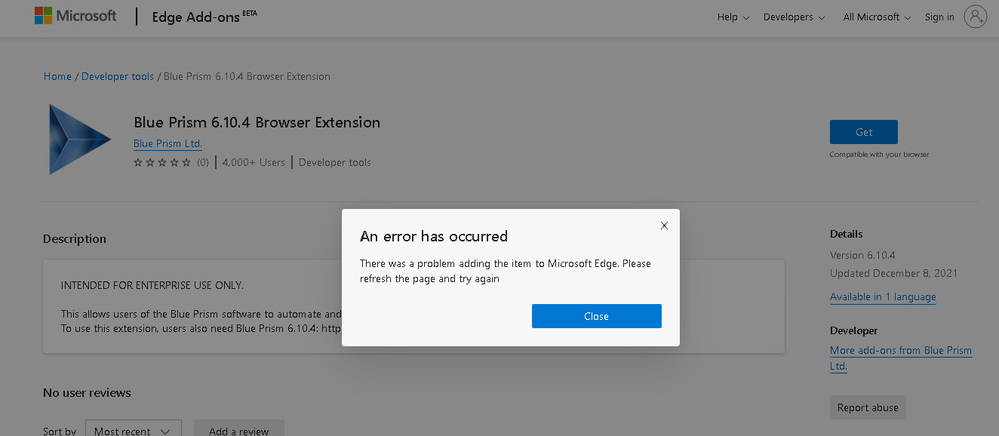Viewport: 999px width, 436px height.
Task: Open Developer tools breadcrumb link
Action: (x=118, y=77)
